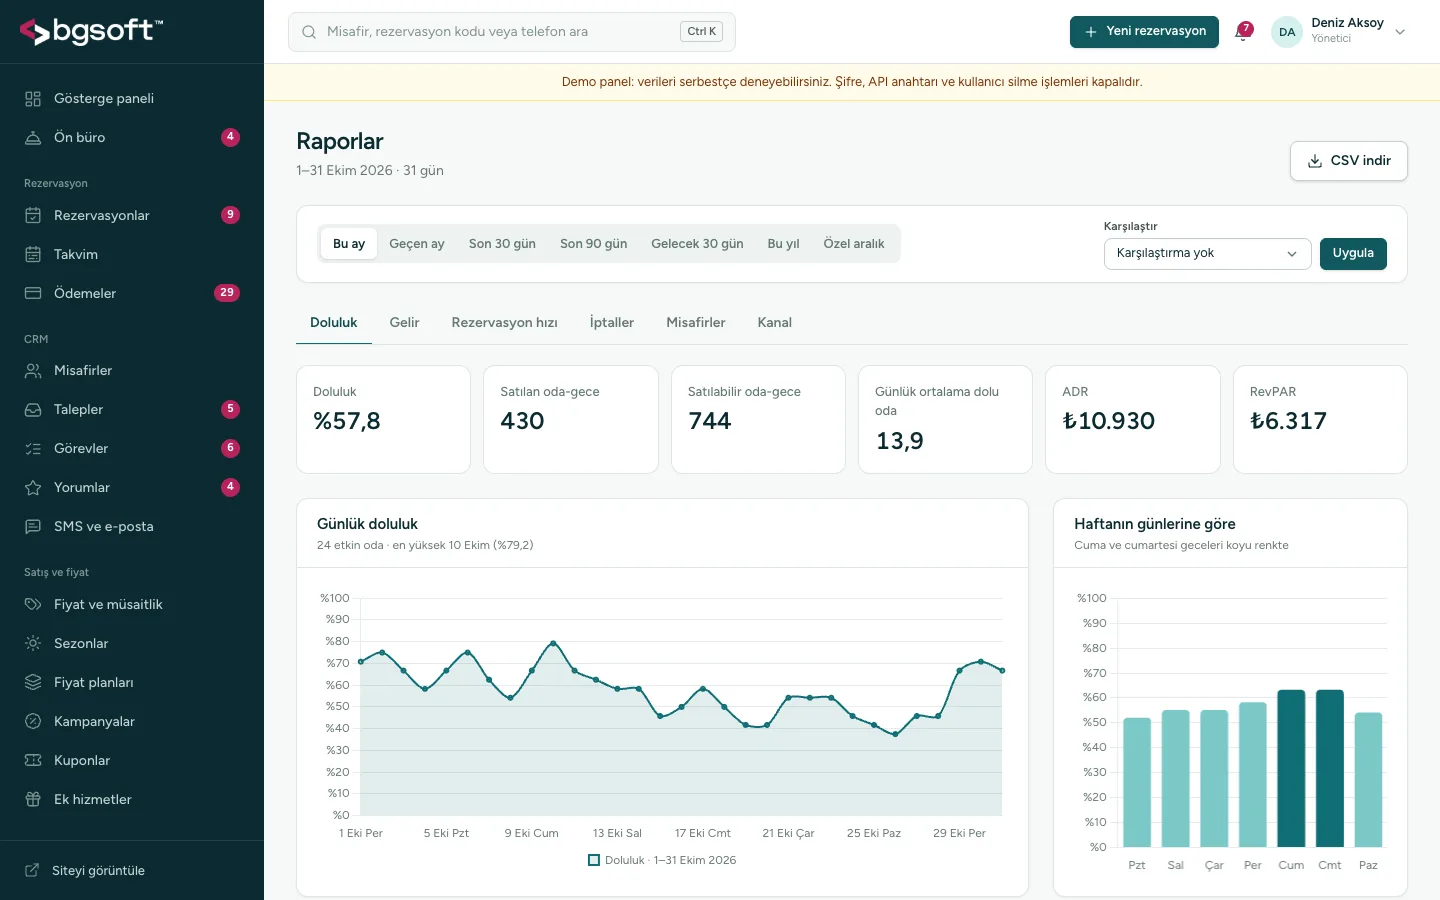Switch to the Gelir tab
1440x900 pixels.
[404, 323]
